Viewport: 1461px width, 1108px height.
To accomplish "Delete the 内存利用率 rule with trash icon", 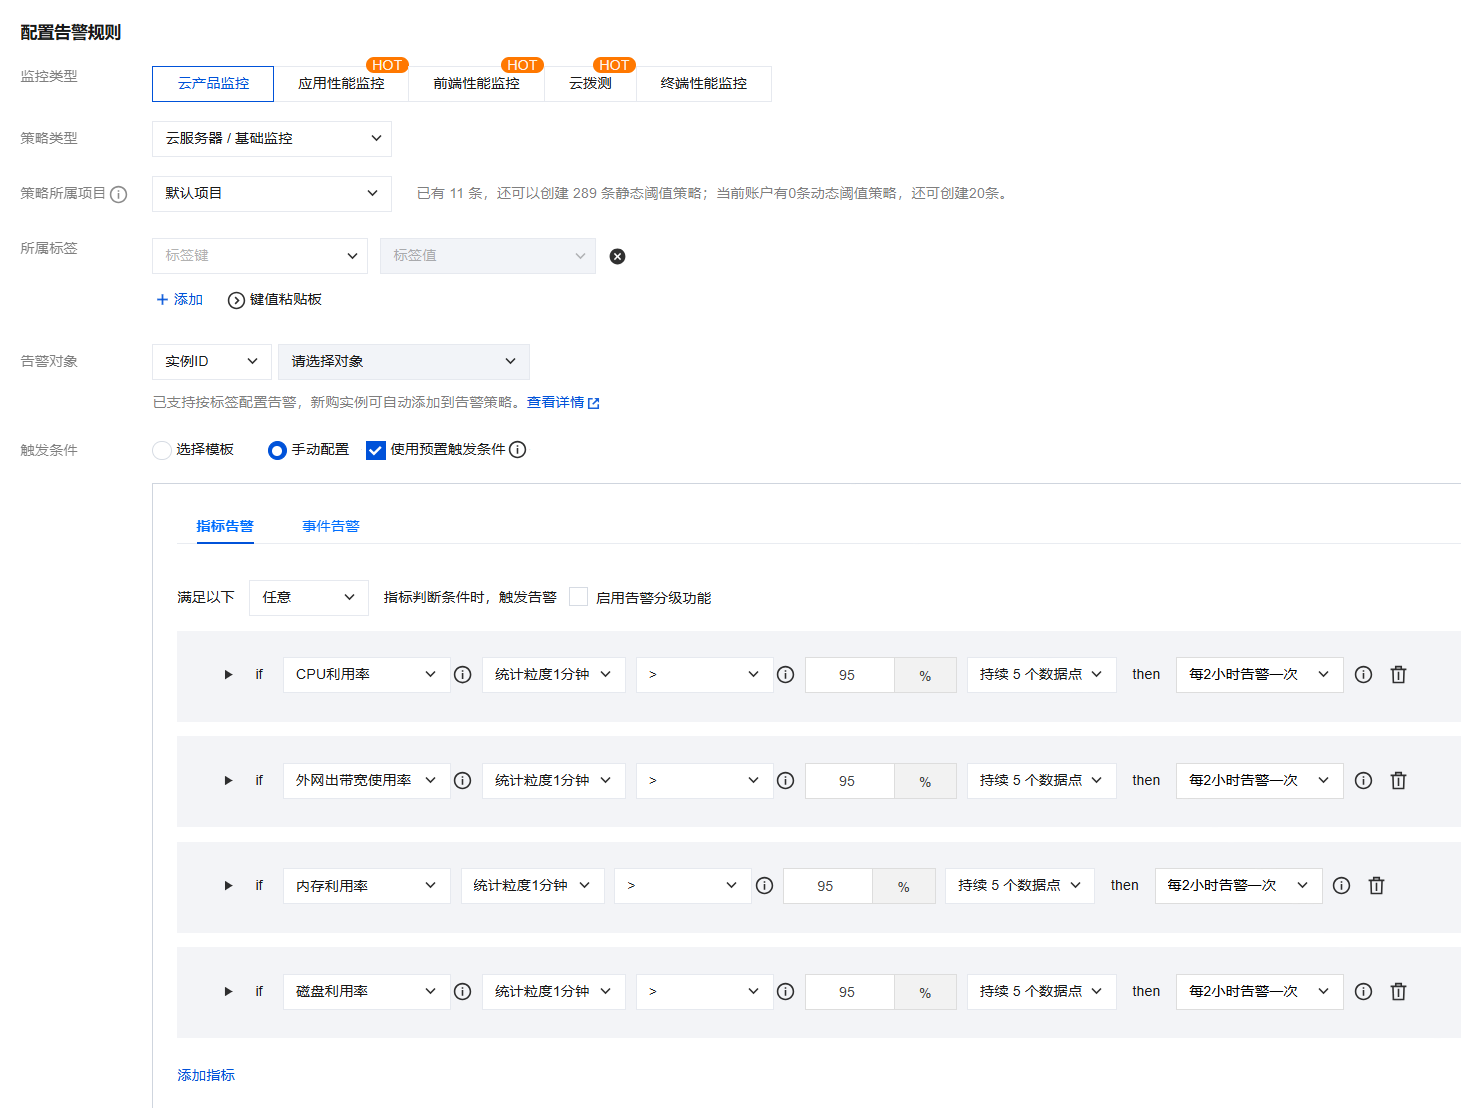I will [1376, 886].
